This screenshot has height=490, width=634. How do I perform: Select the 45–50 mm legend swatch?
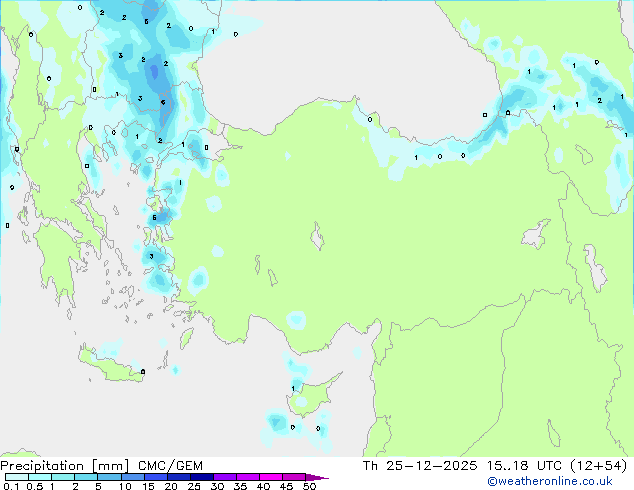[294, 477]
